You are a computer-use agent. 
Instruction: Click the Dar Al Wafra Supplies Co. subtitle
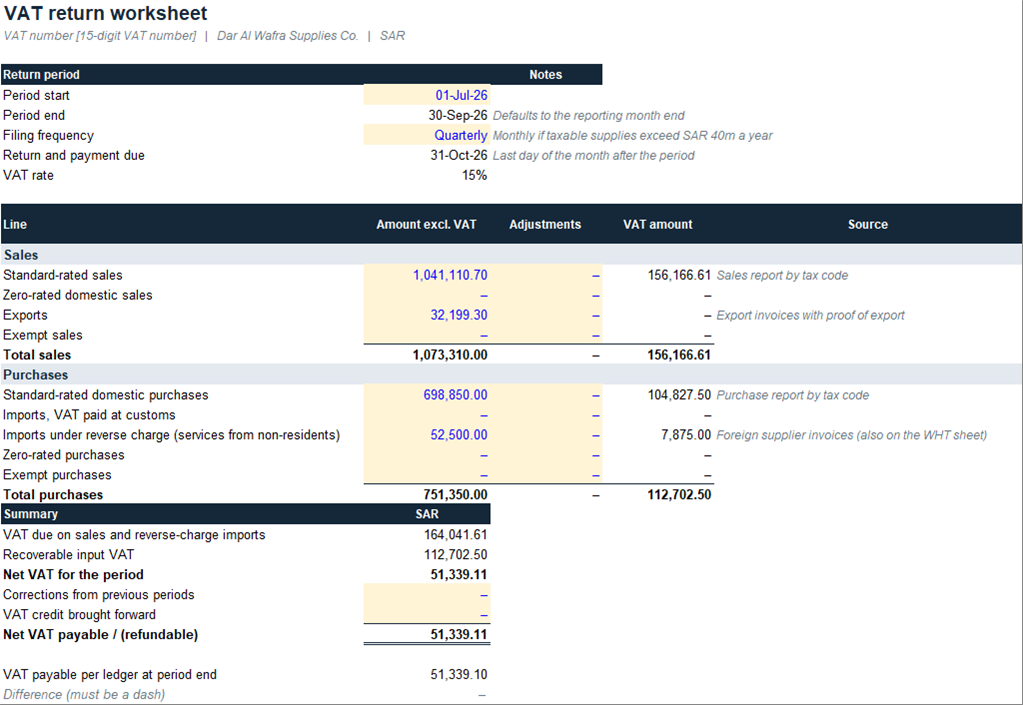point(287,36)
